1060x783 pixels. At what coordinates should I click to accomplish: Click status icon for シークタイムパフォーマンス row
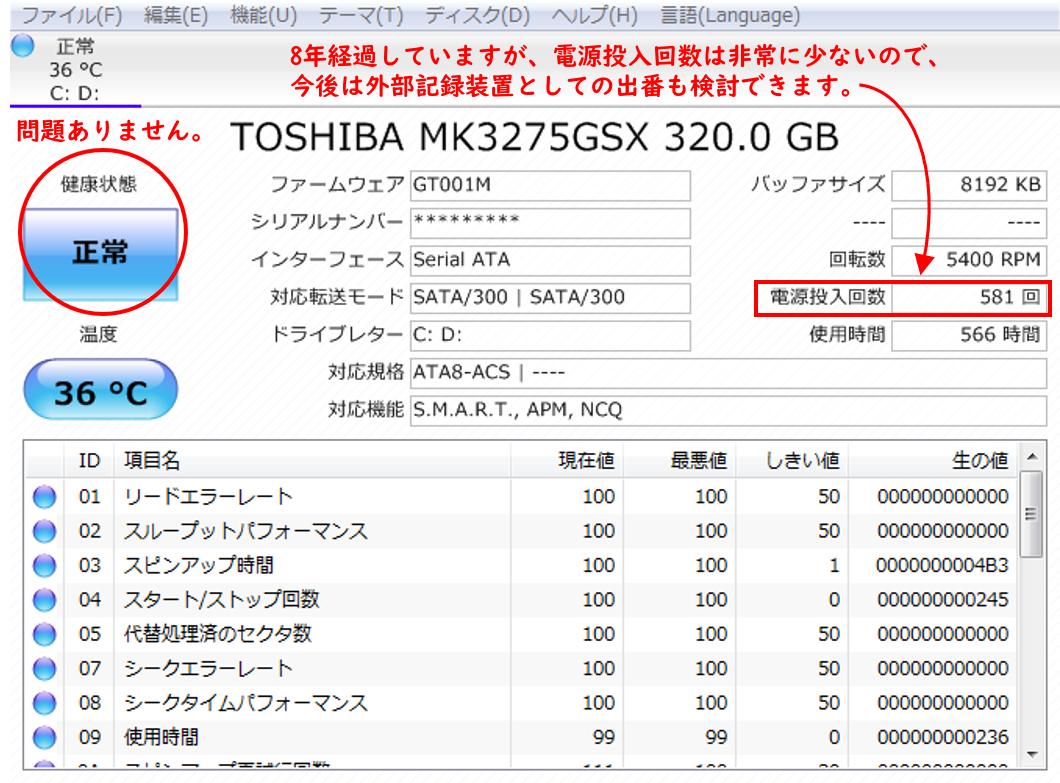45,703
